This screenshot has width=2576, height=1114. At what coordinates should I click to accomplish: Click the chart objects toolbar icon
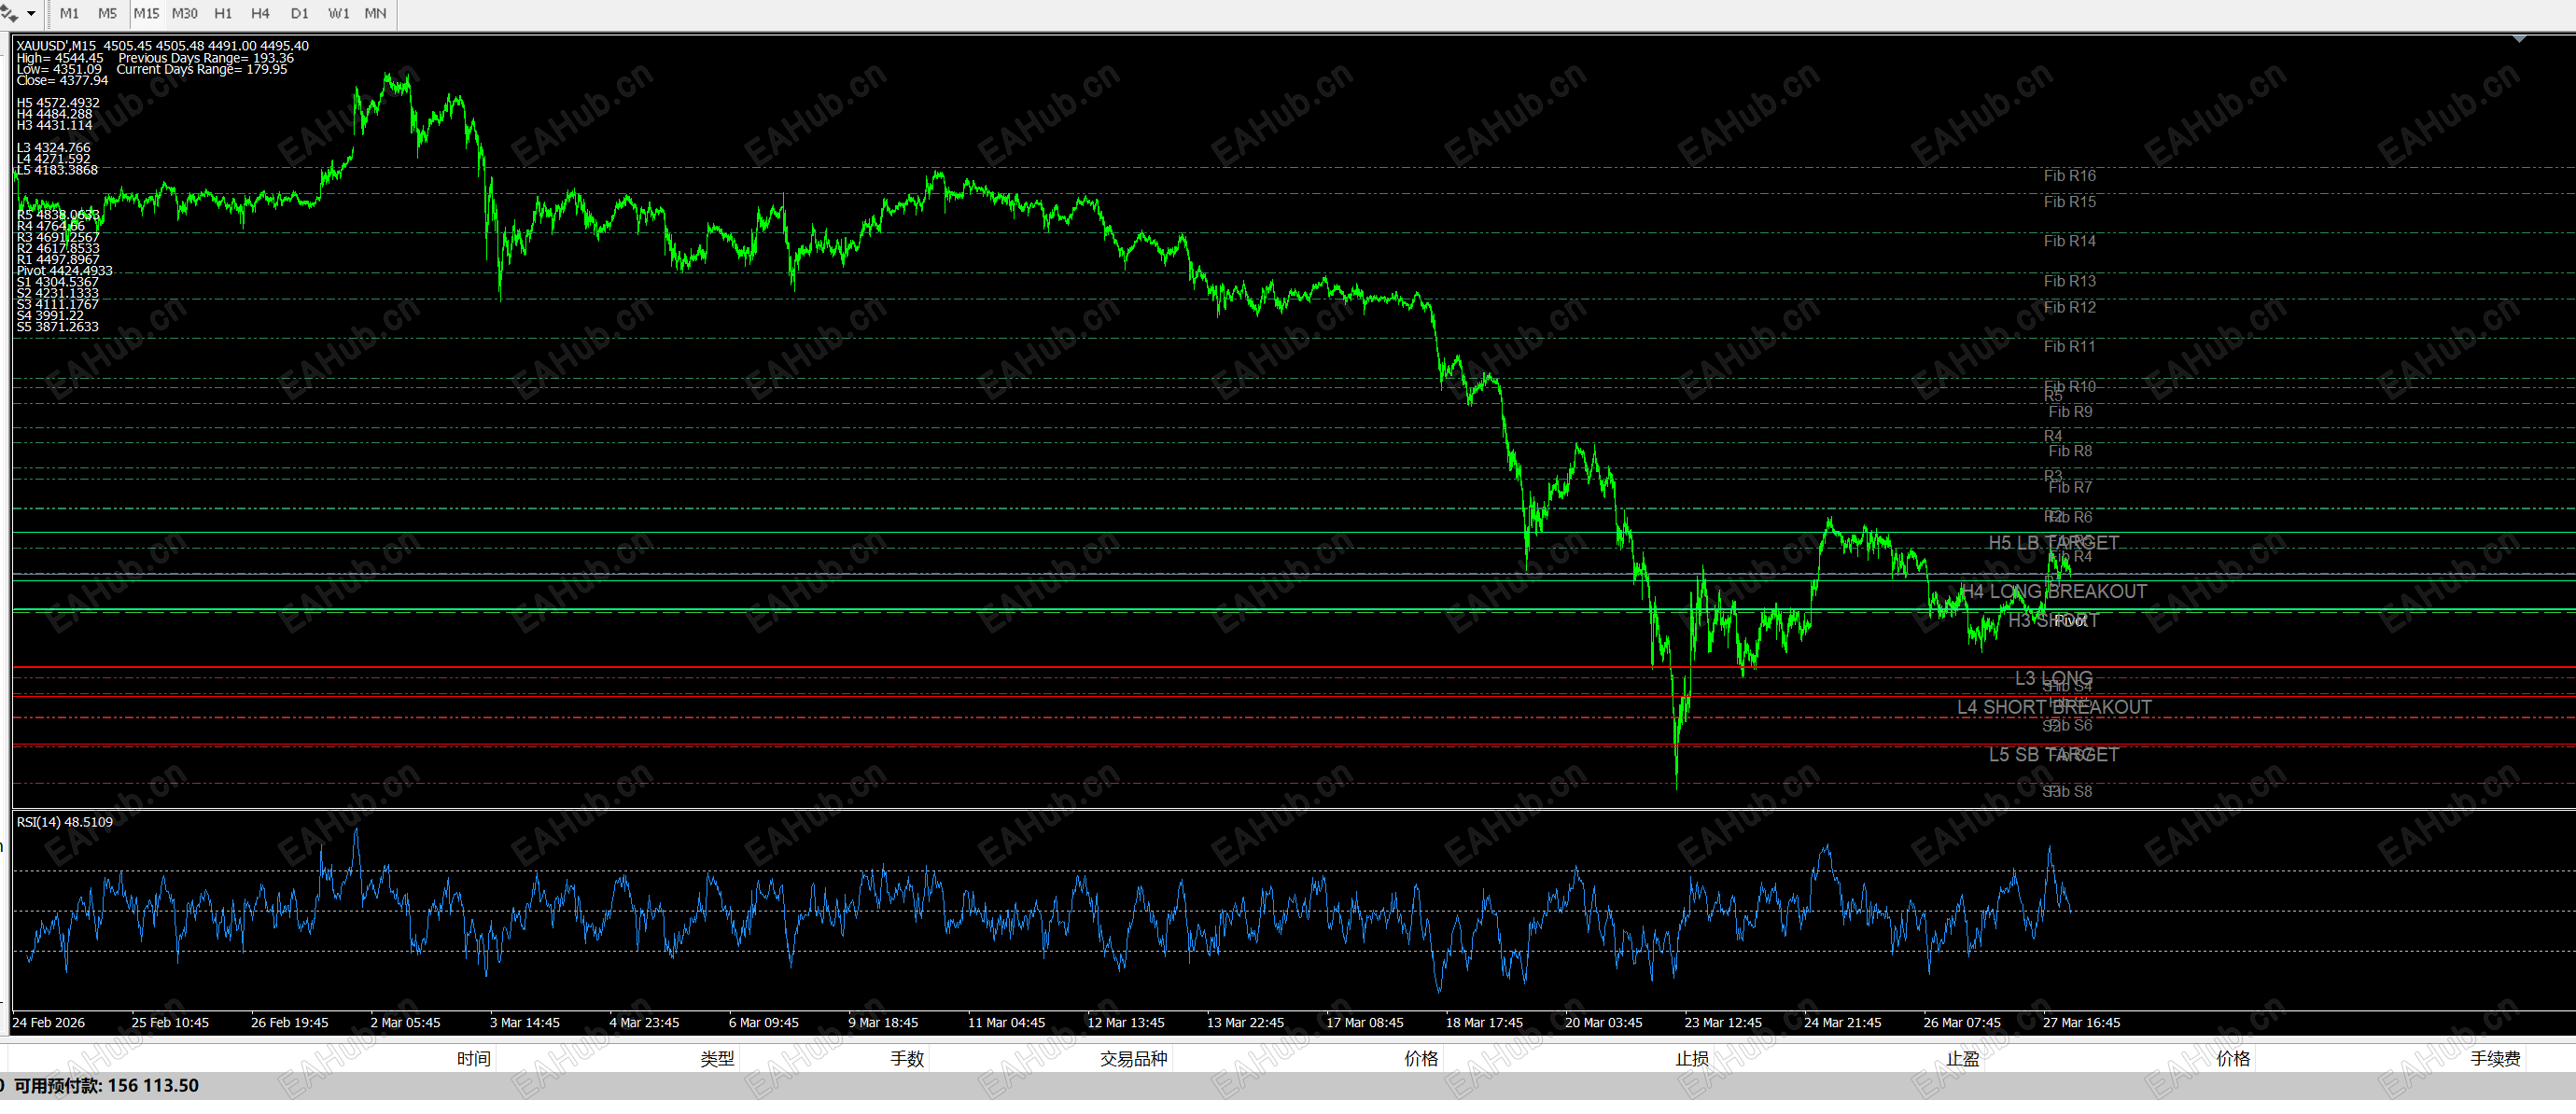pos(9,13)
